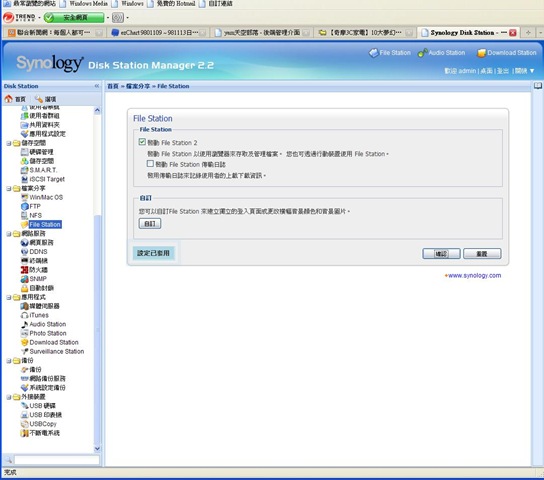Click sidebar scrollbar down arrow

click(97, 448)
